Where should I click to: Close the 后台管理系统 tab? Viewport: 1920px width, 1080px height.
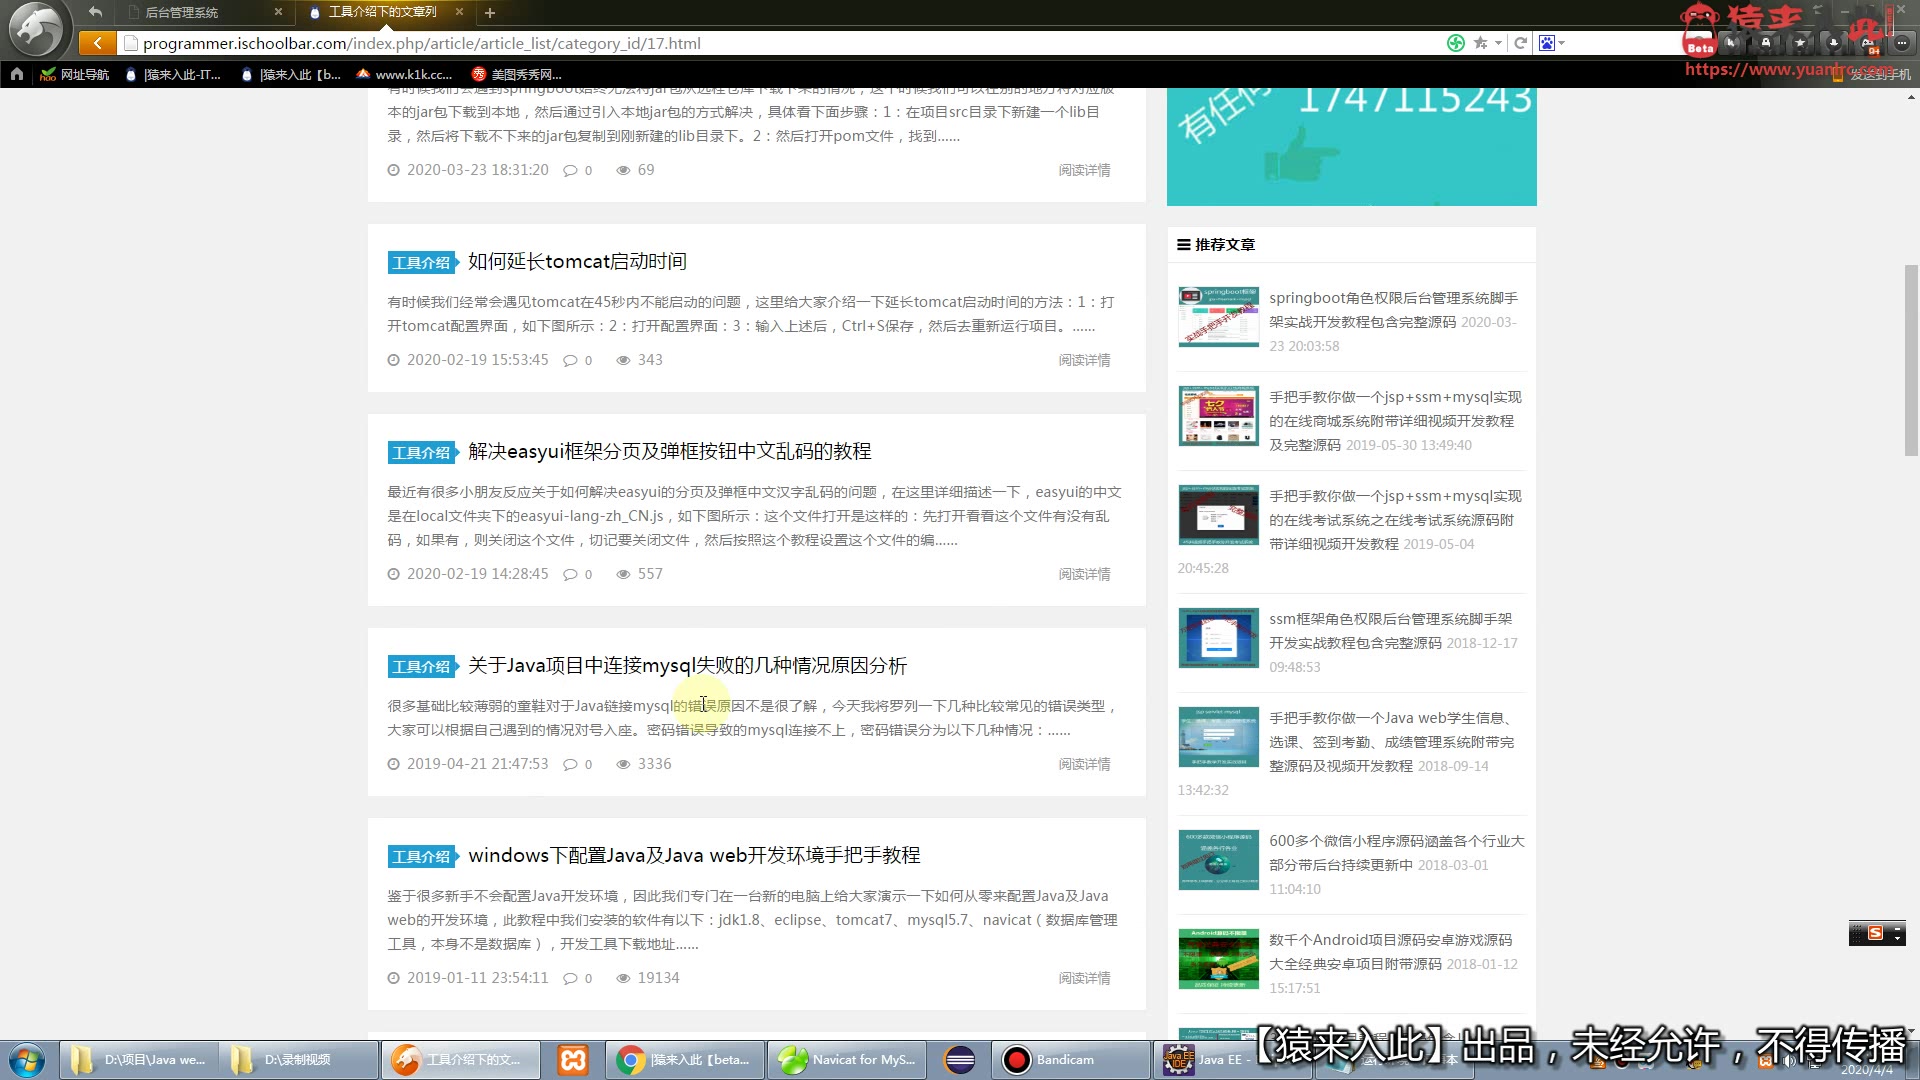pyautogui.click(x=278, y=12)
